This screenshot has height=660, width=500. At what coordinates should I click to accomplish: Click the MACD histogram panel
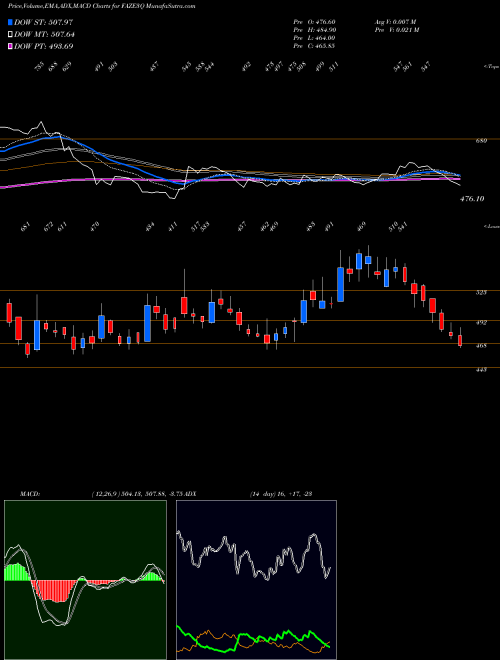tap(85, 580)
